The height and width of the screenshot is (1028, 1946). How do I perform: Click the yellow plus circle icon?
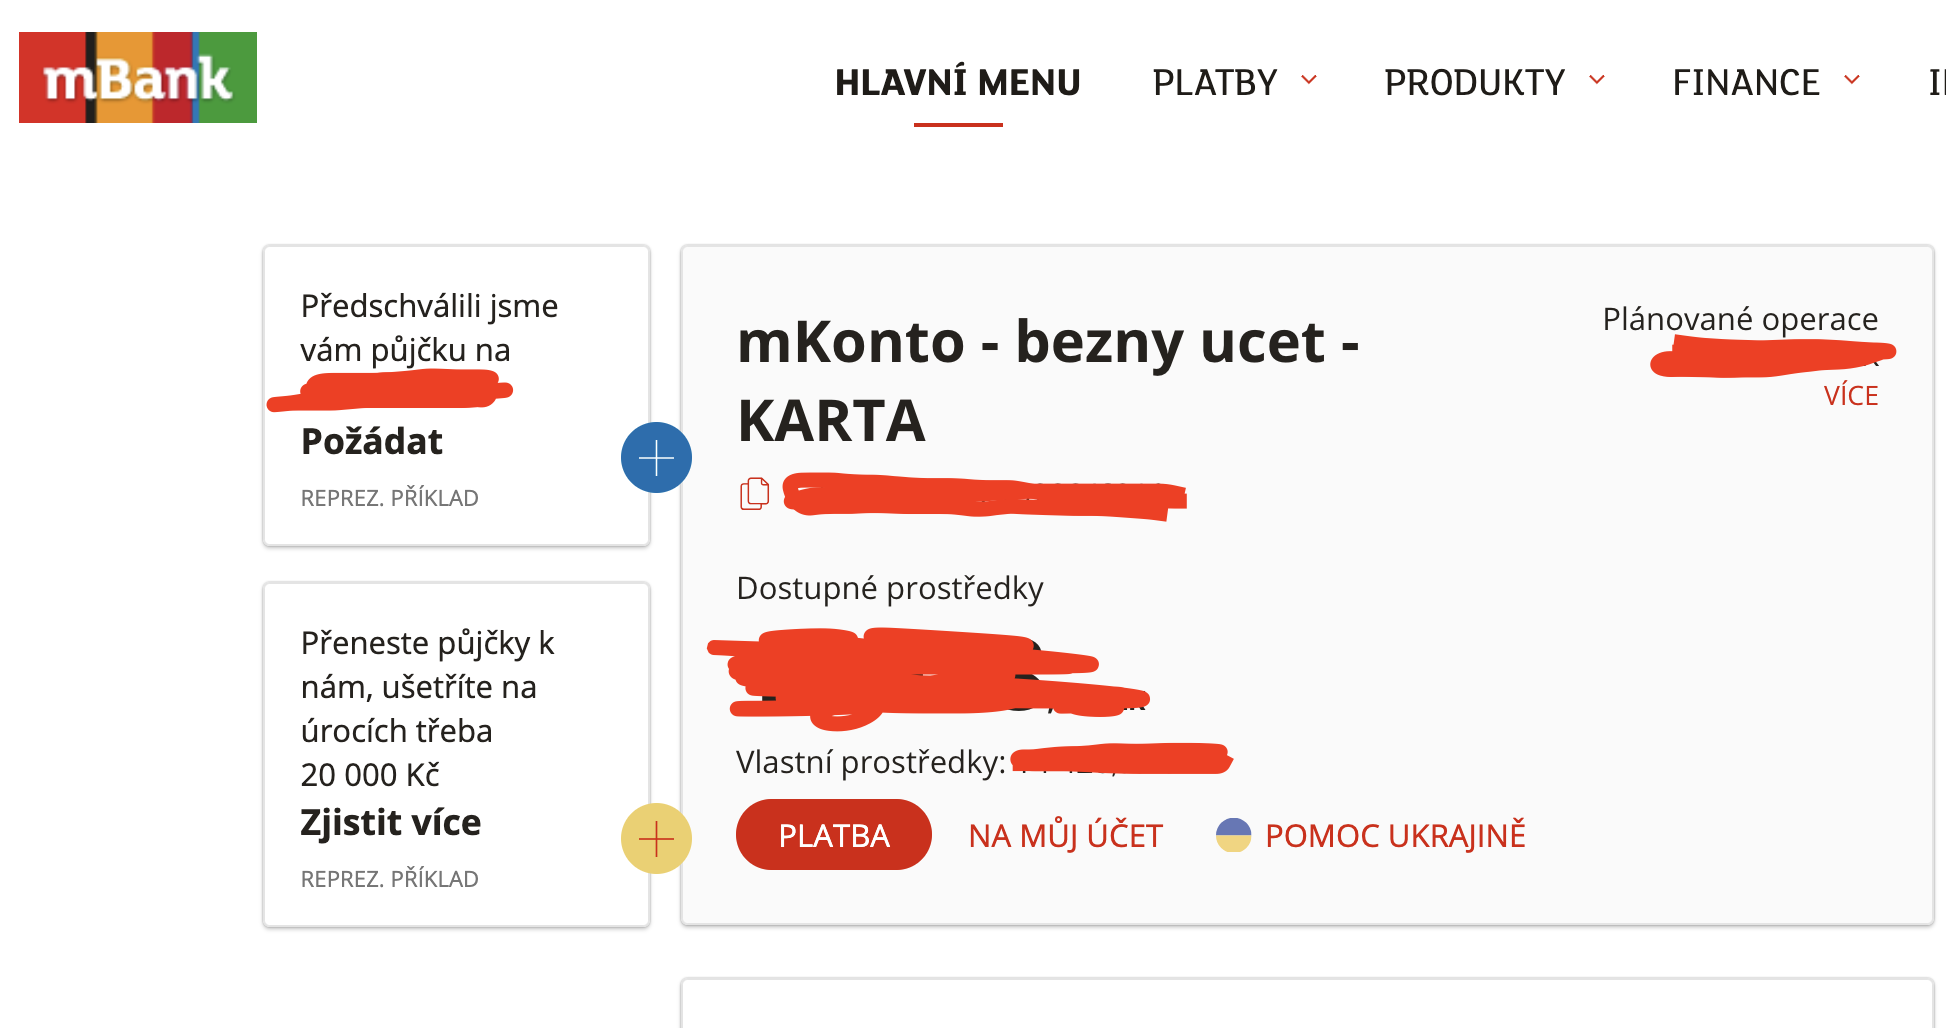click(656, 838)
